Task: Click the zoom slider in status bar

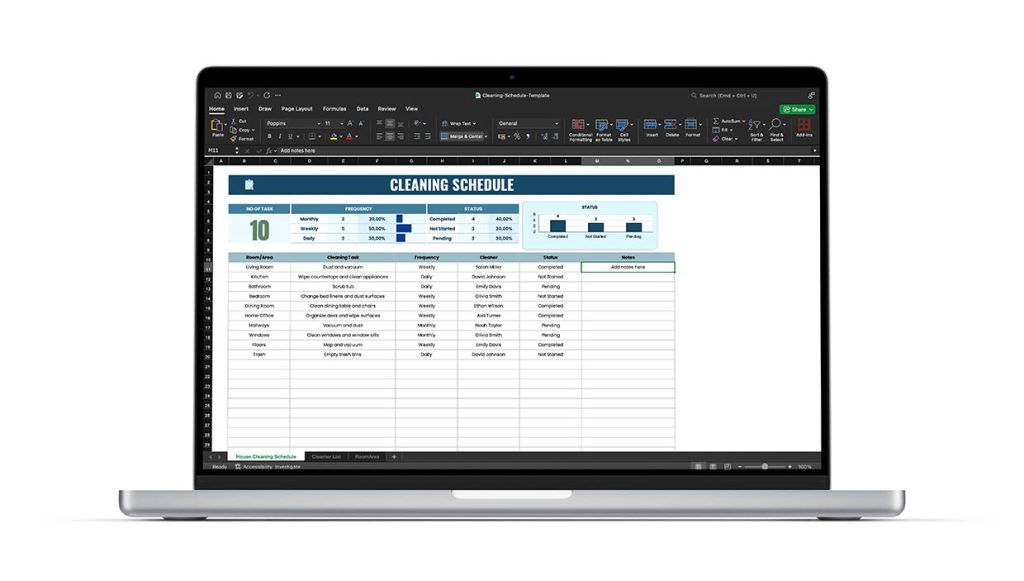Action: [x=765, y=466]
